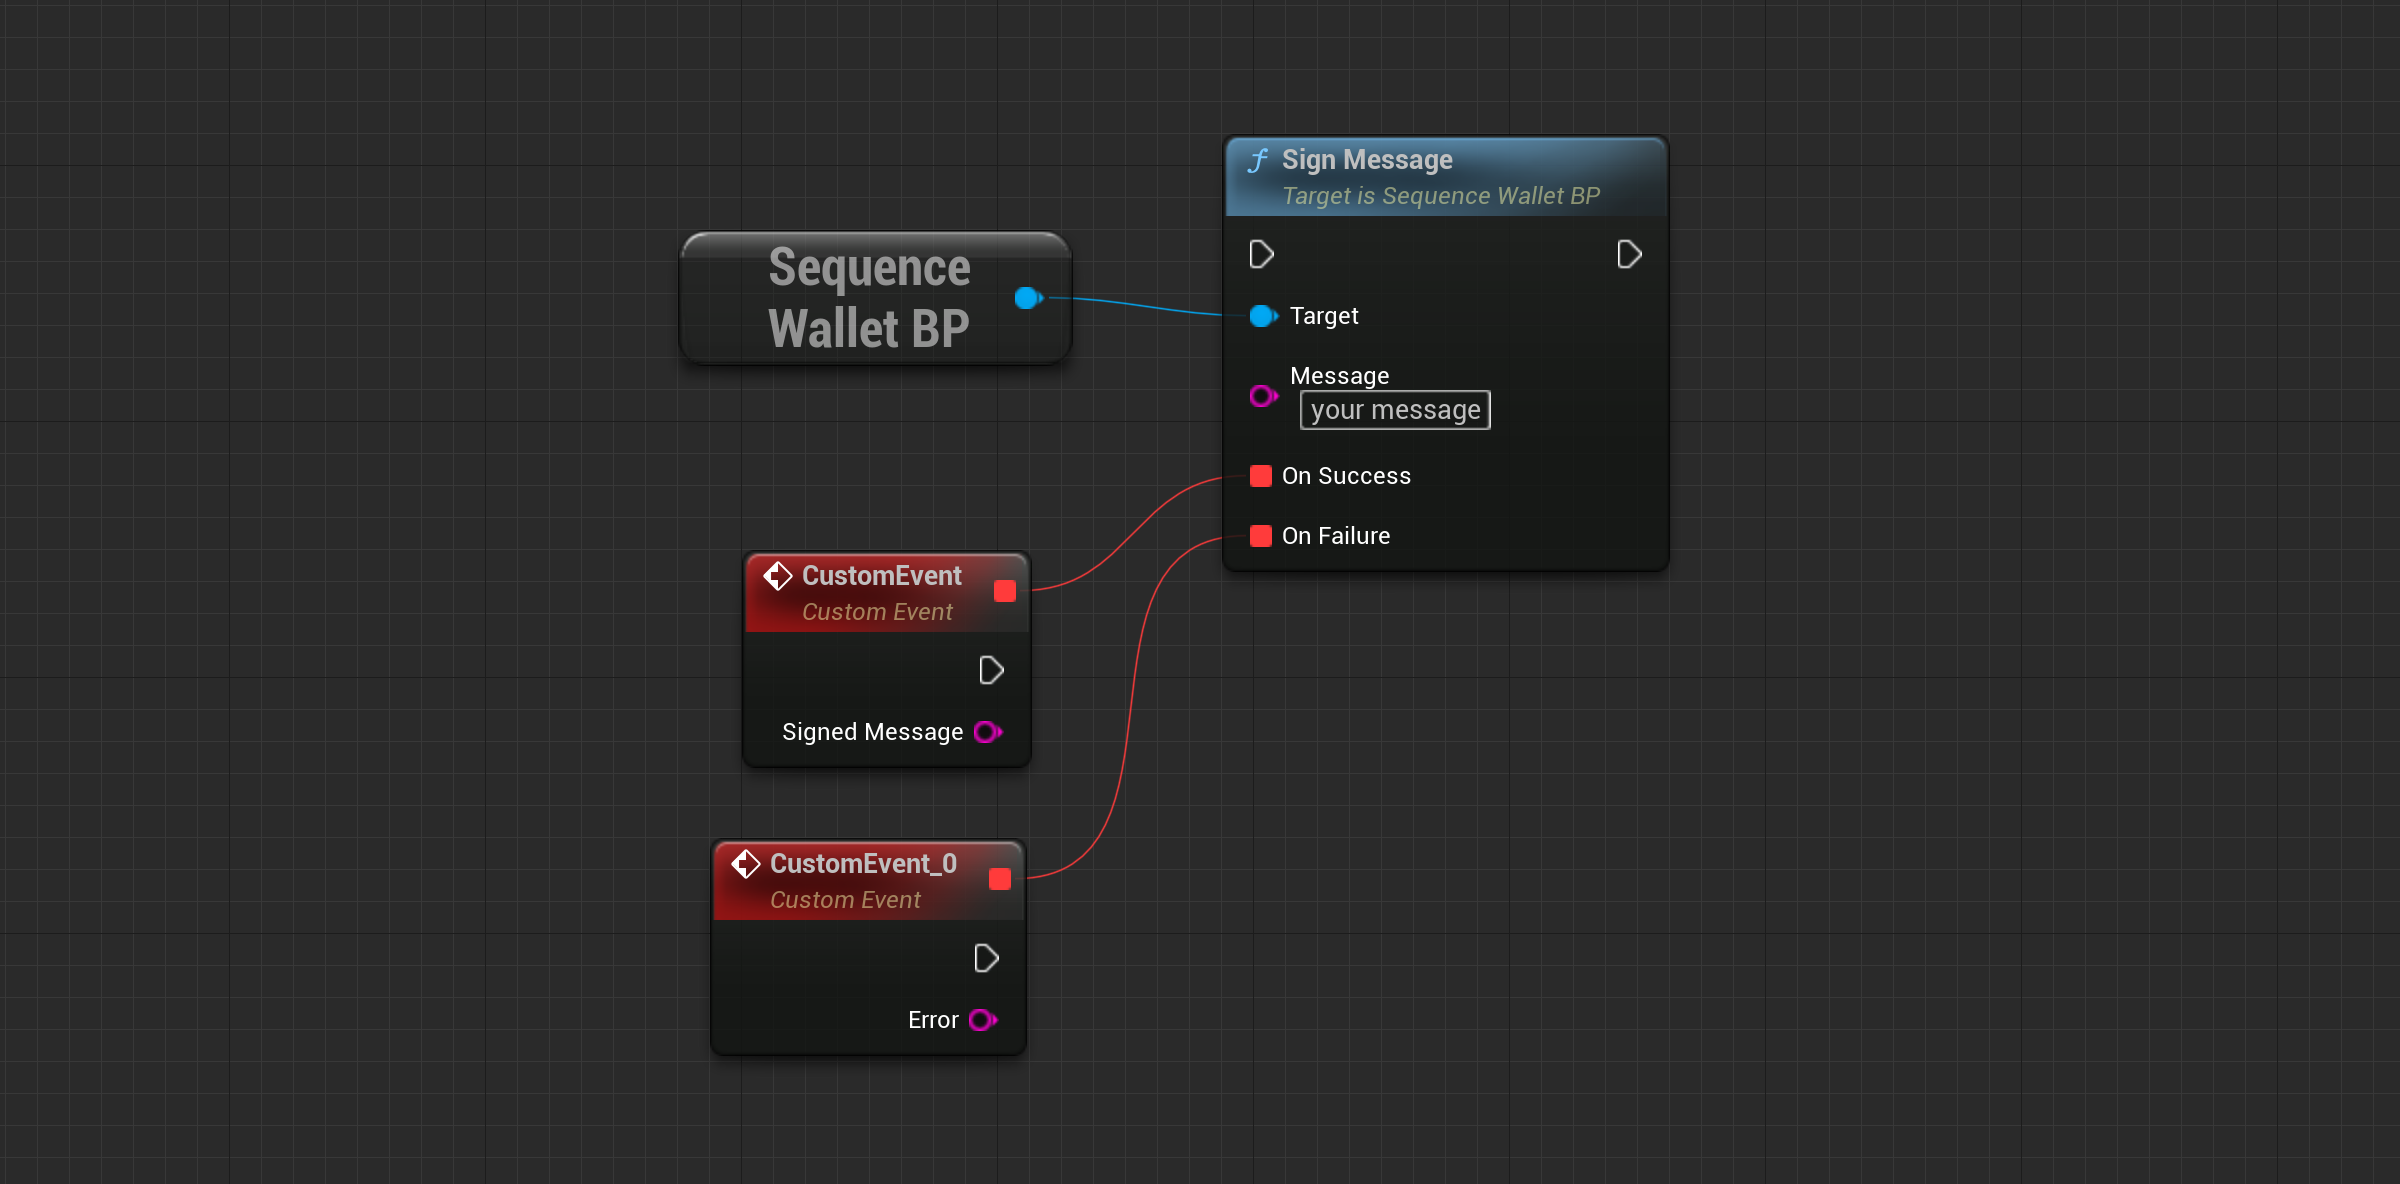Select the Sequence Wallet BP variable node
The image size is (2400, 1184).
[868, 298]
